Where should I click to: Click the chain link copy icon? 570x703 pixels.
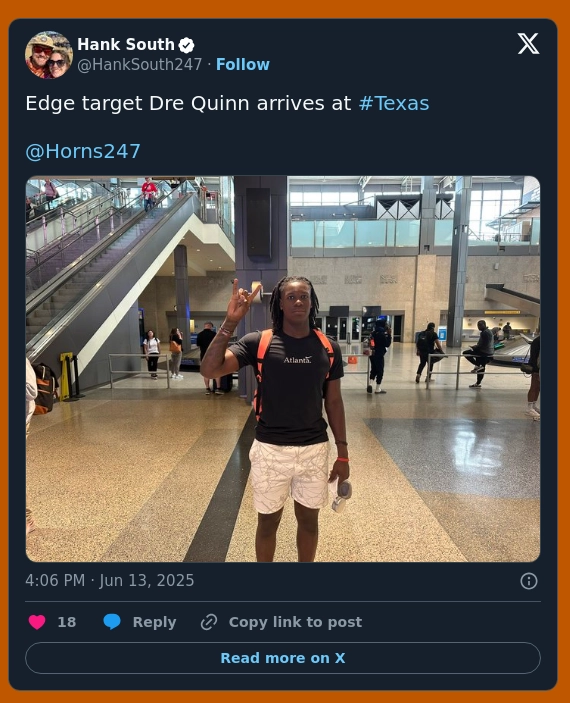[x=209, y=622]
